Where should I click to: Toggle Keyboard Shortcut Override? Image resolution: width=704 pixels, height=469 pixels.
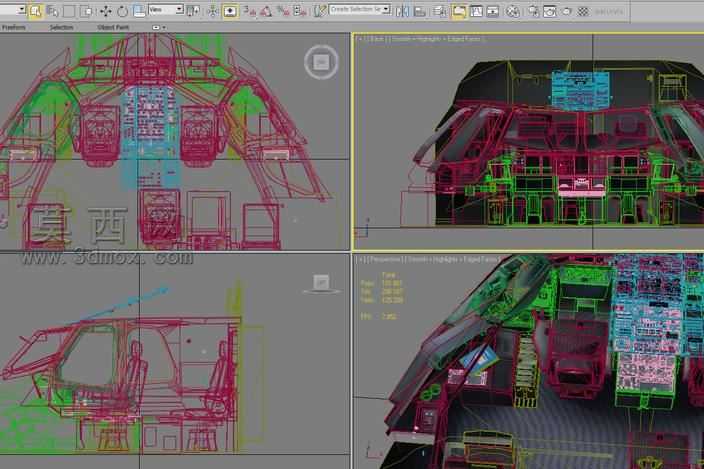[230, 11]
